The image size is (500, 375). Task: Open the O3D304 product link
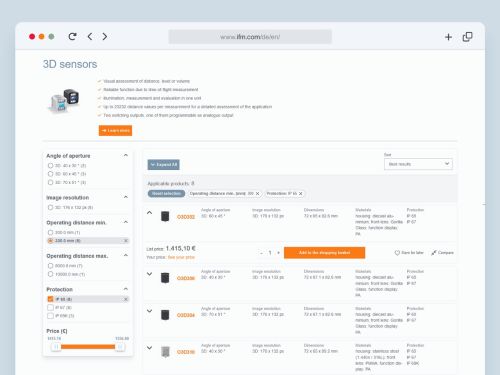pos(186,315)
